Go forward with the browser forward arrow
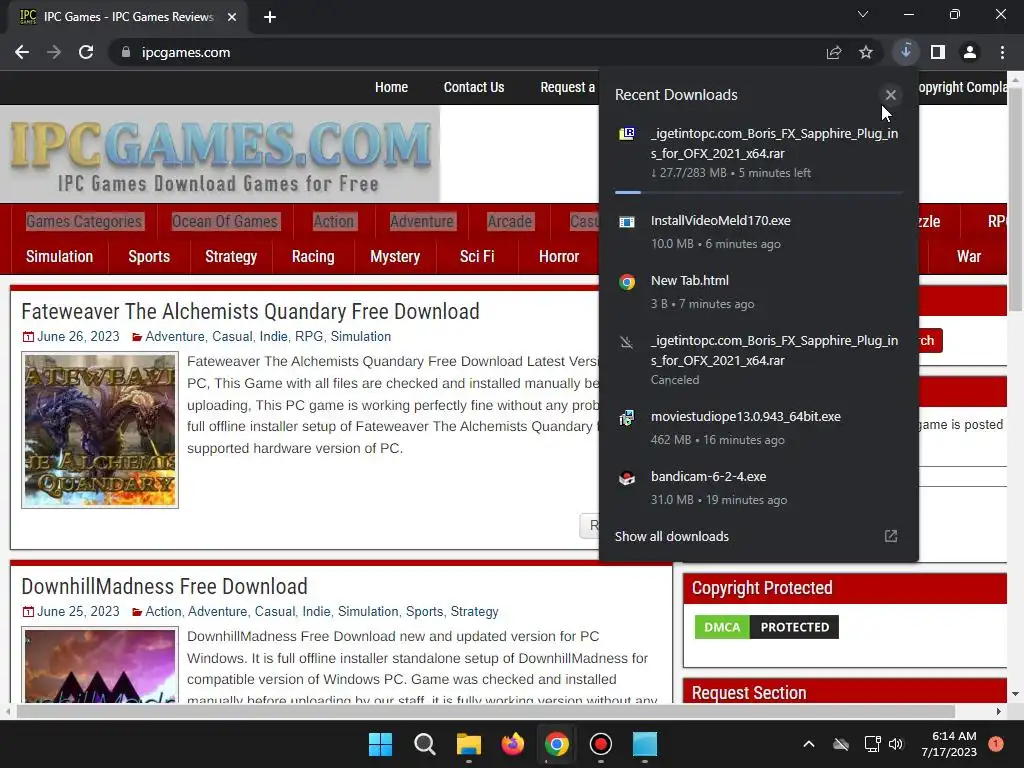Screen dimensions: 1024x768 click(54, 52)
